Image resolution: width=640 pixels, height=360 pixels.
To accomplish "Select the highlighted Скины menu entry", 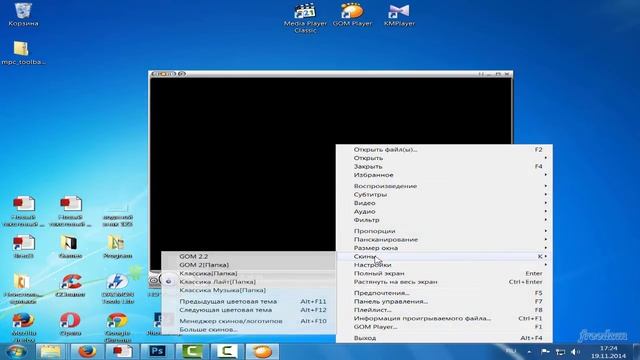I will 444,256.
